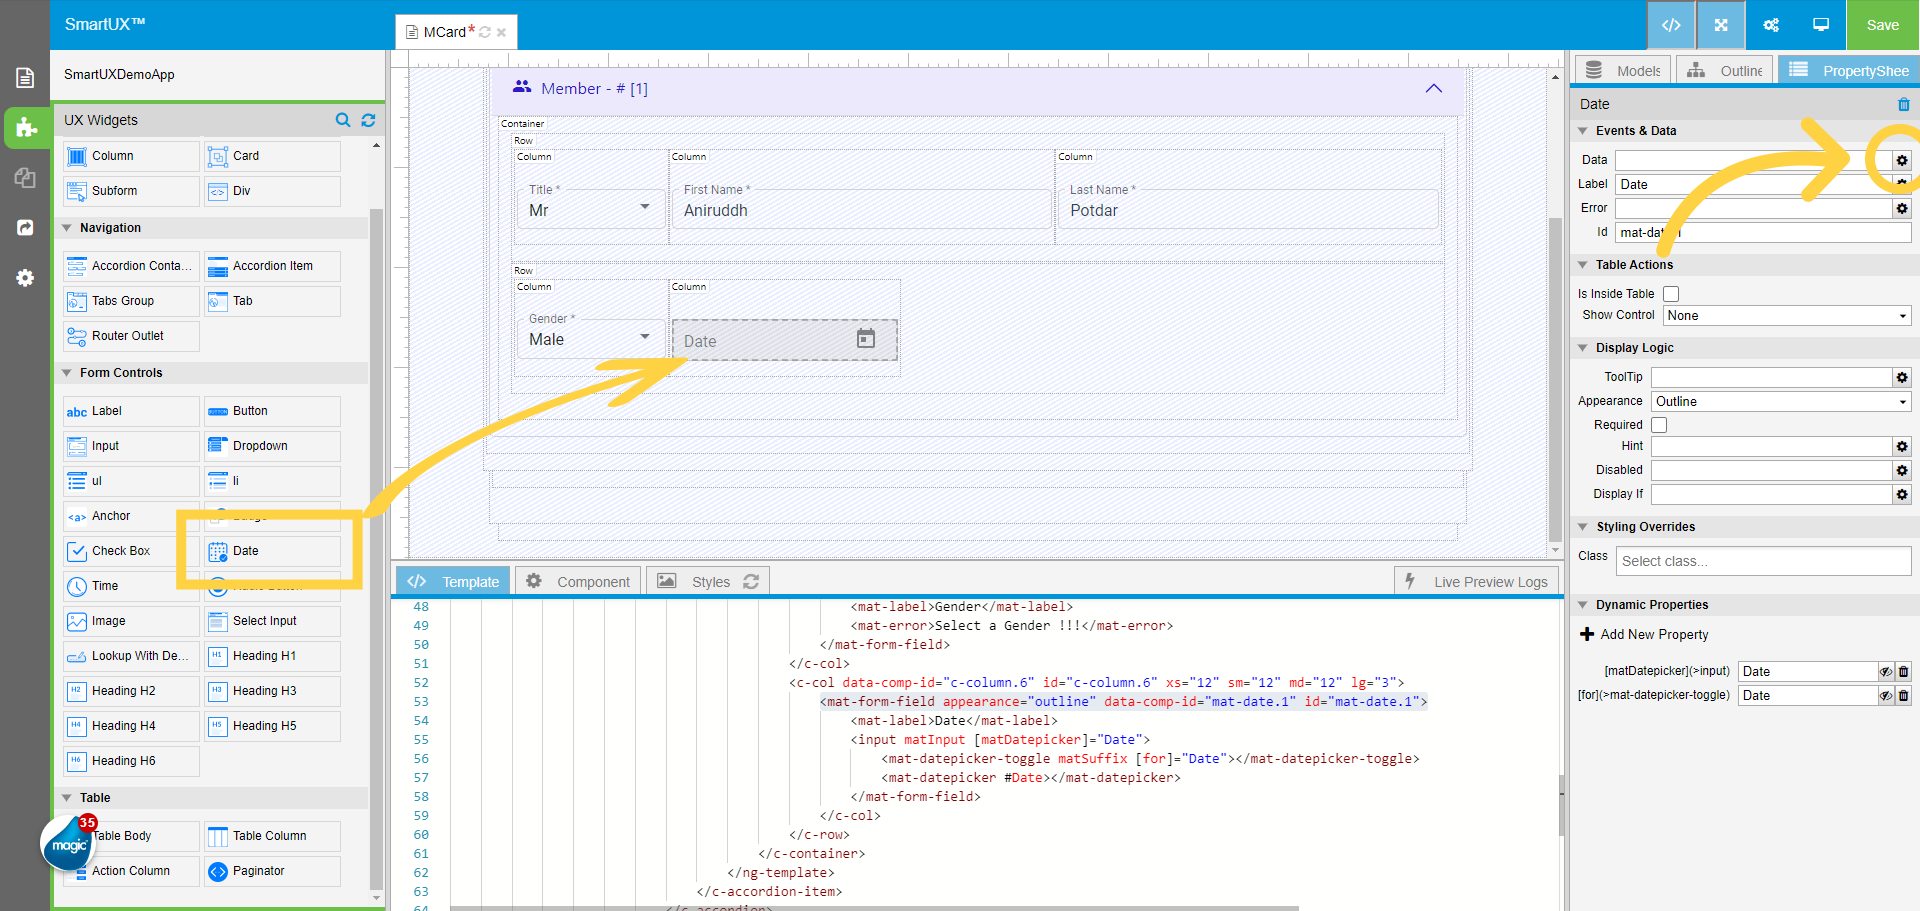Click the Select class input field
1920x911 pixels.
(1762, 561)
